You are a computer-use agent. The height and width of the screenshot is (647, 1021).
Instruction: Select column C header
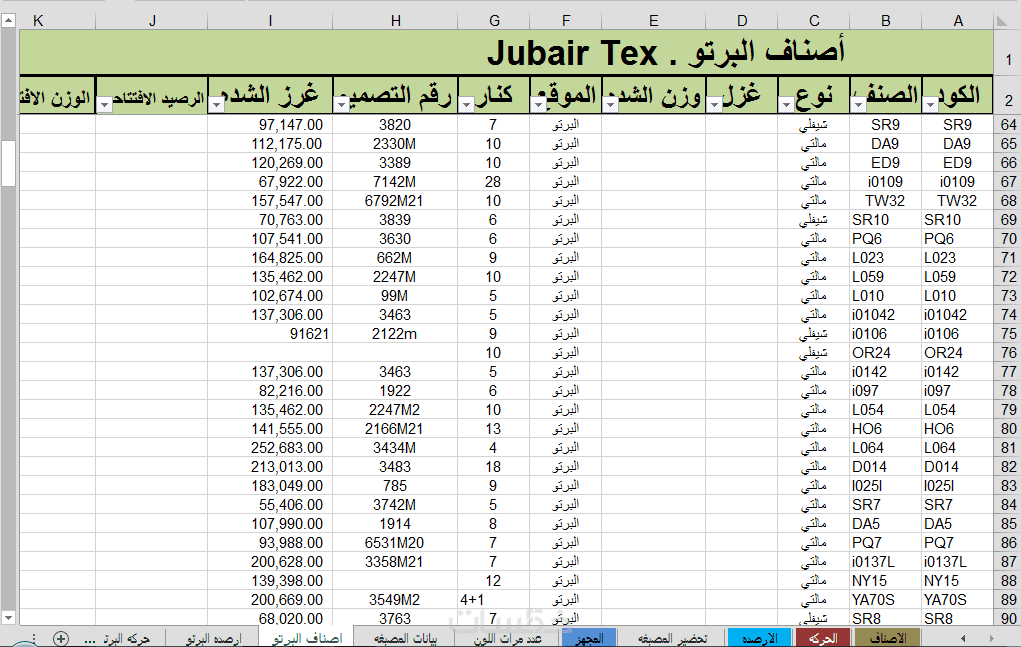(x=814, y=21)
